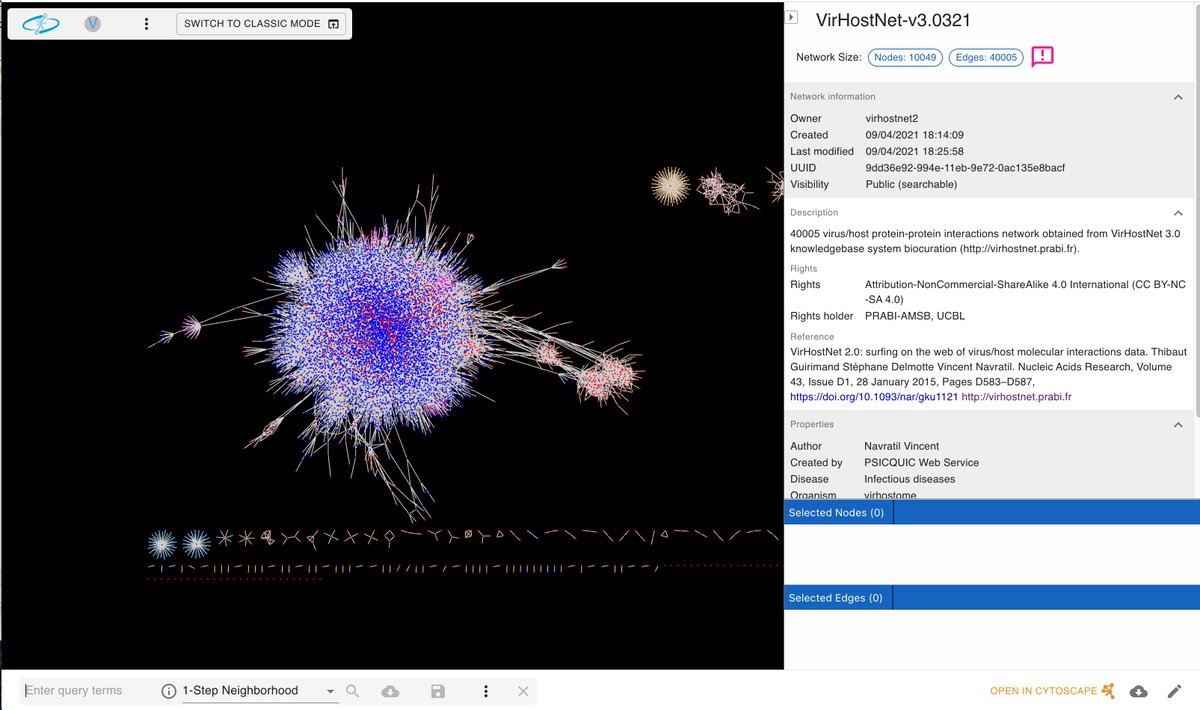The image size is (1200, 710).
Task: Click the pink warning message icon
Action: 1042,56
